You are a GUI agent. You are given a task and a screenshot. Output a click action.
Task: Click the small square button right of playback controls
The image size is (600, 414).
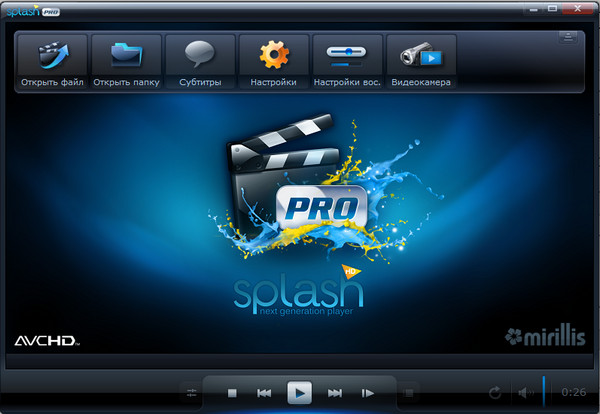tap(409, 393)
